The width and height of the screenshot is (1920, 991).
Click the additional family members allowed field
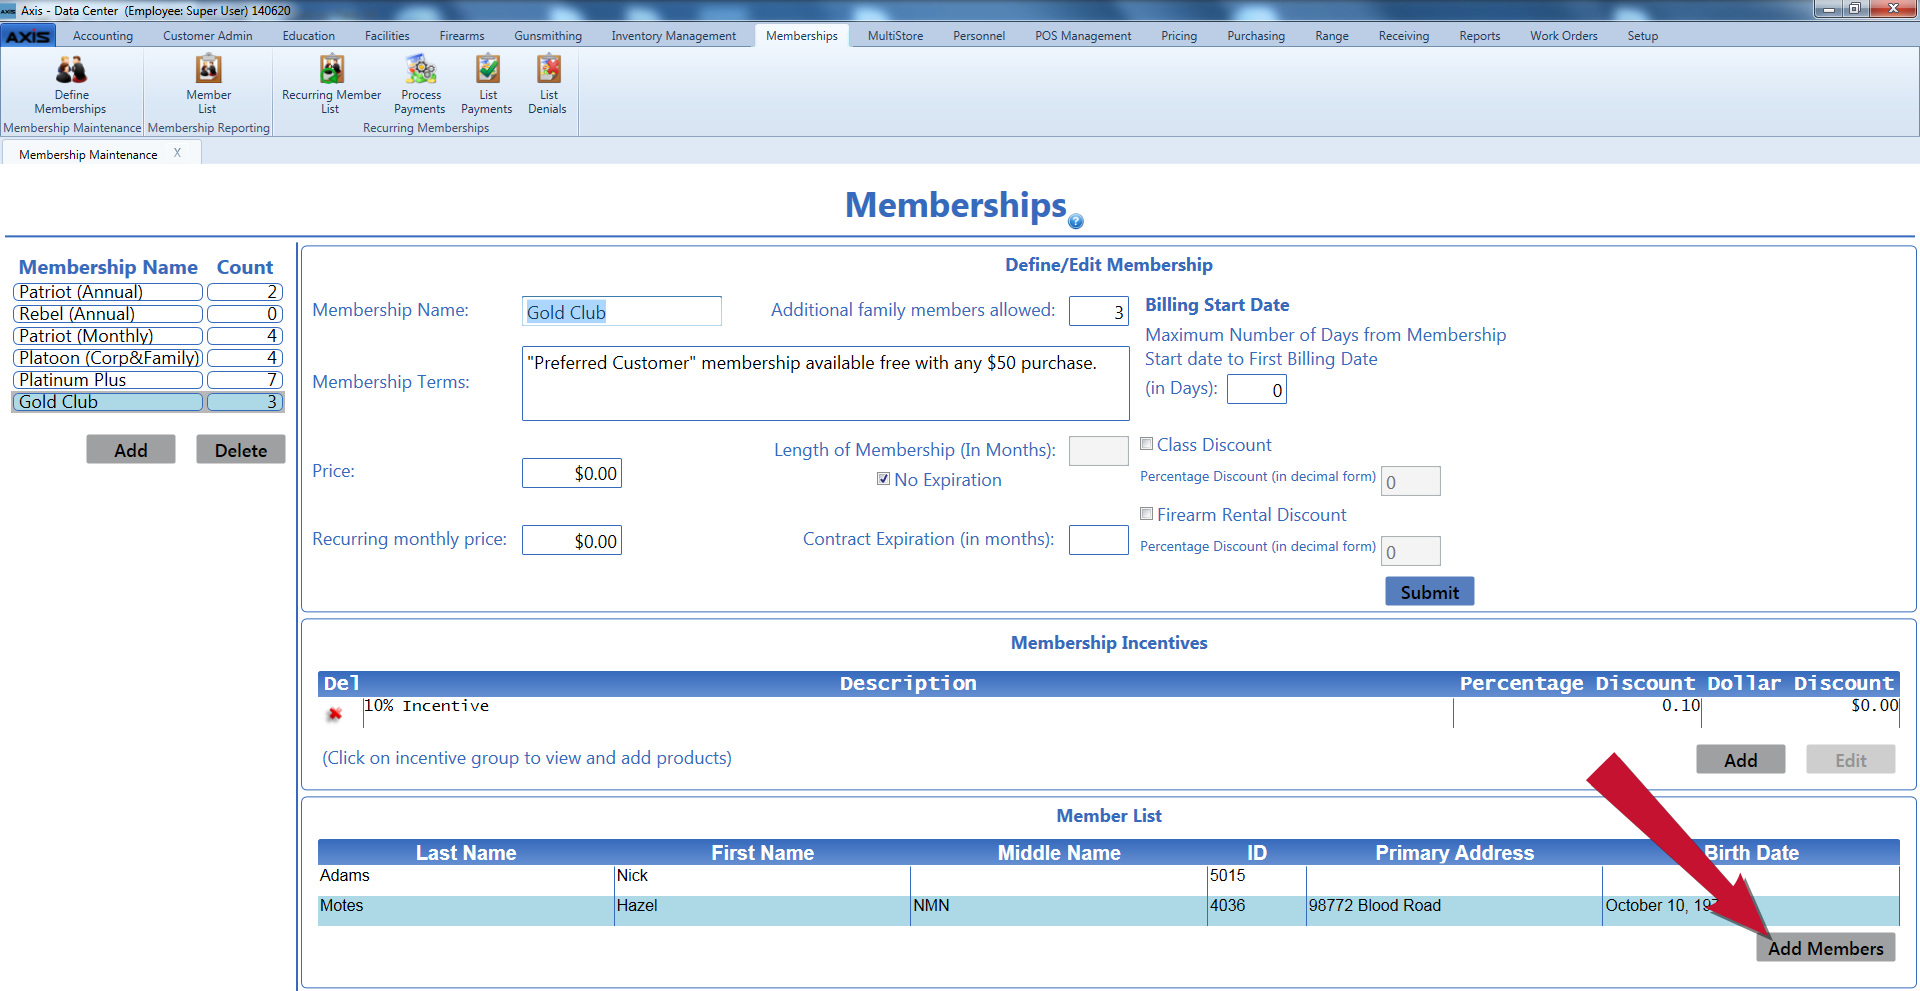pyautogui.click(x=1099, y=311)
